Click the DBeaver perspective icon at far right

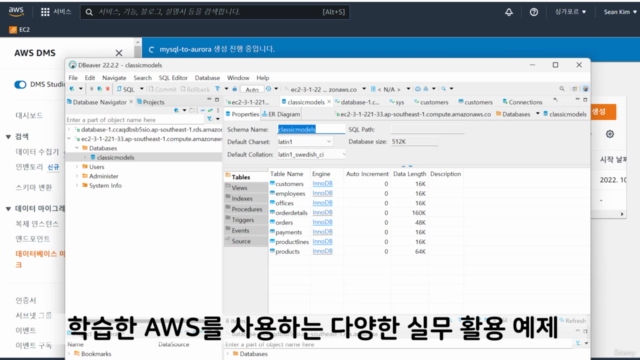pyautogui.click(x=585, y=89)
